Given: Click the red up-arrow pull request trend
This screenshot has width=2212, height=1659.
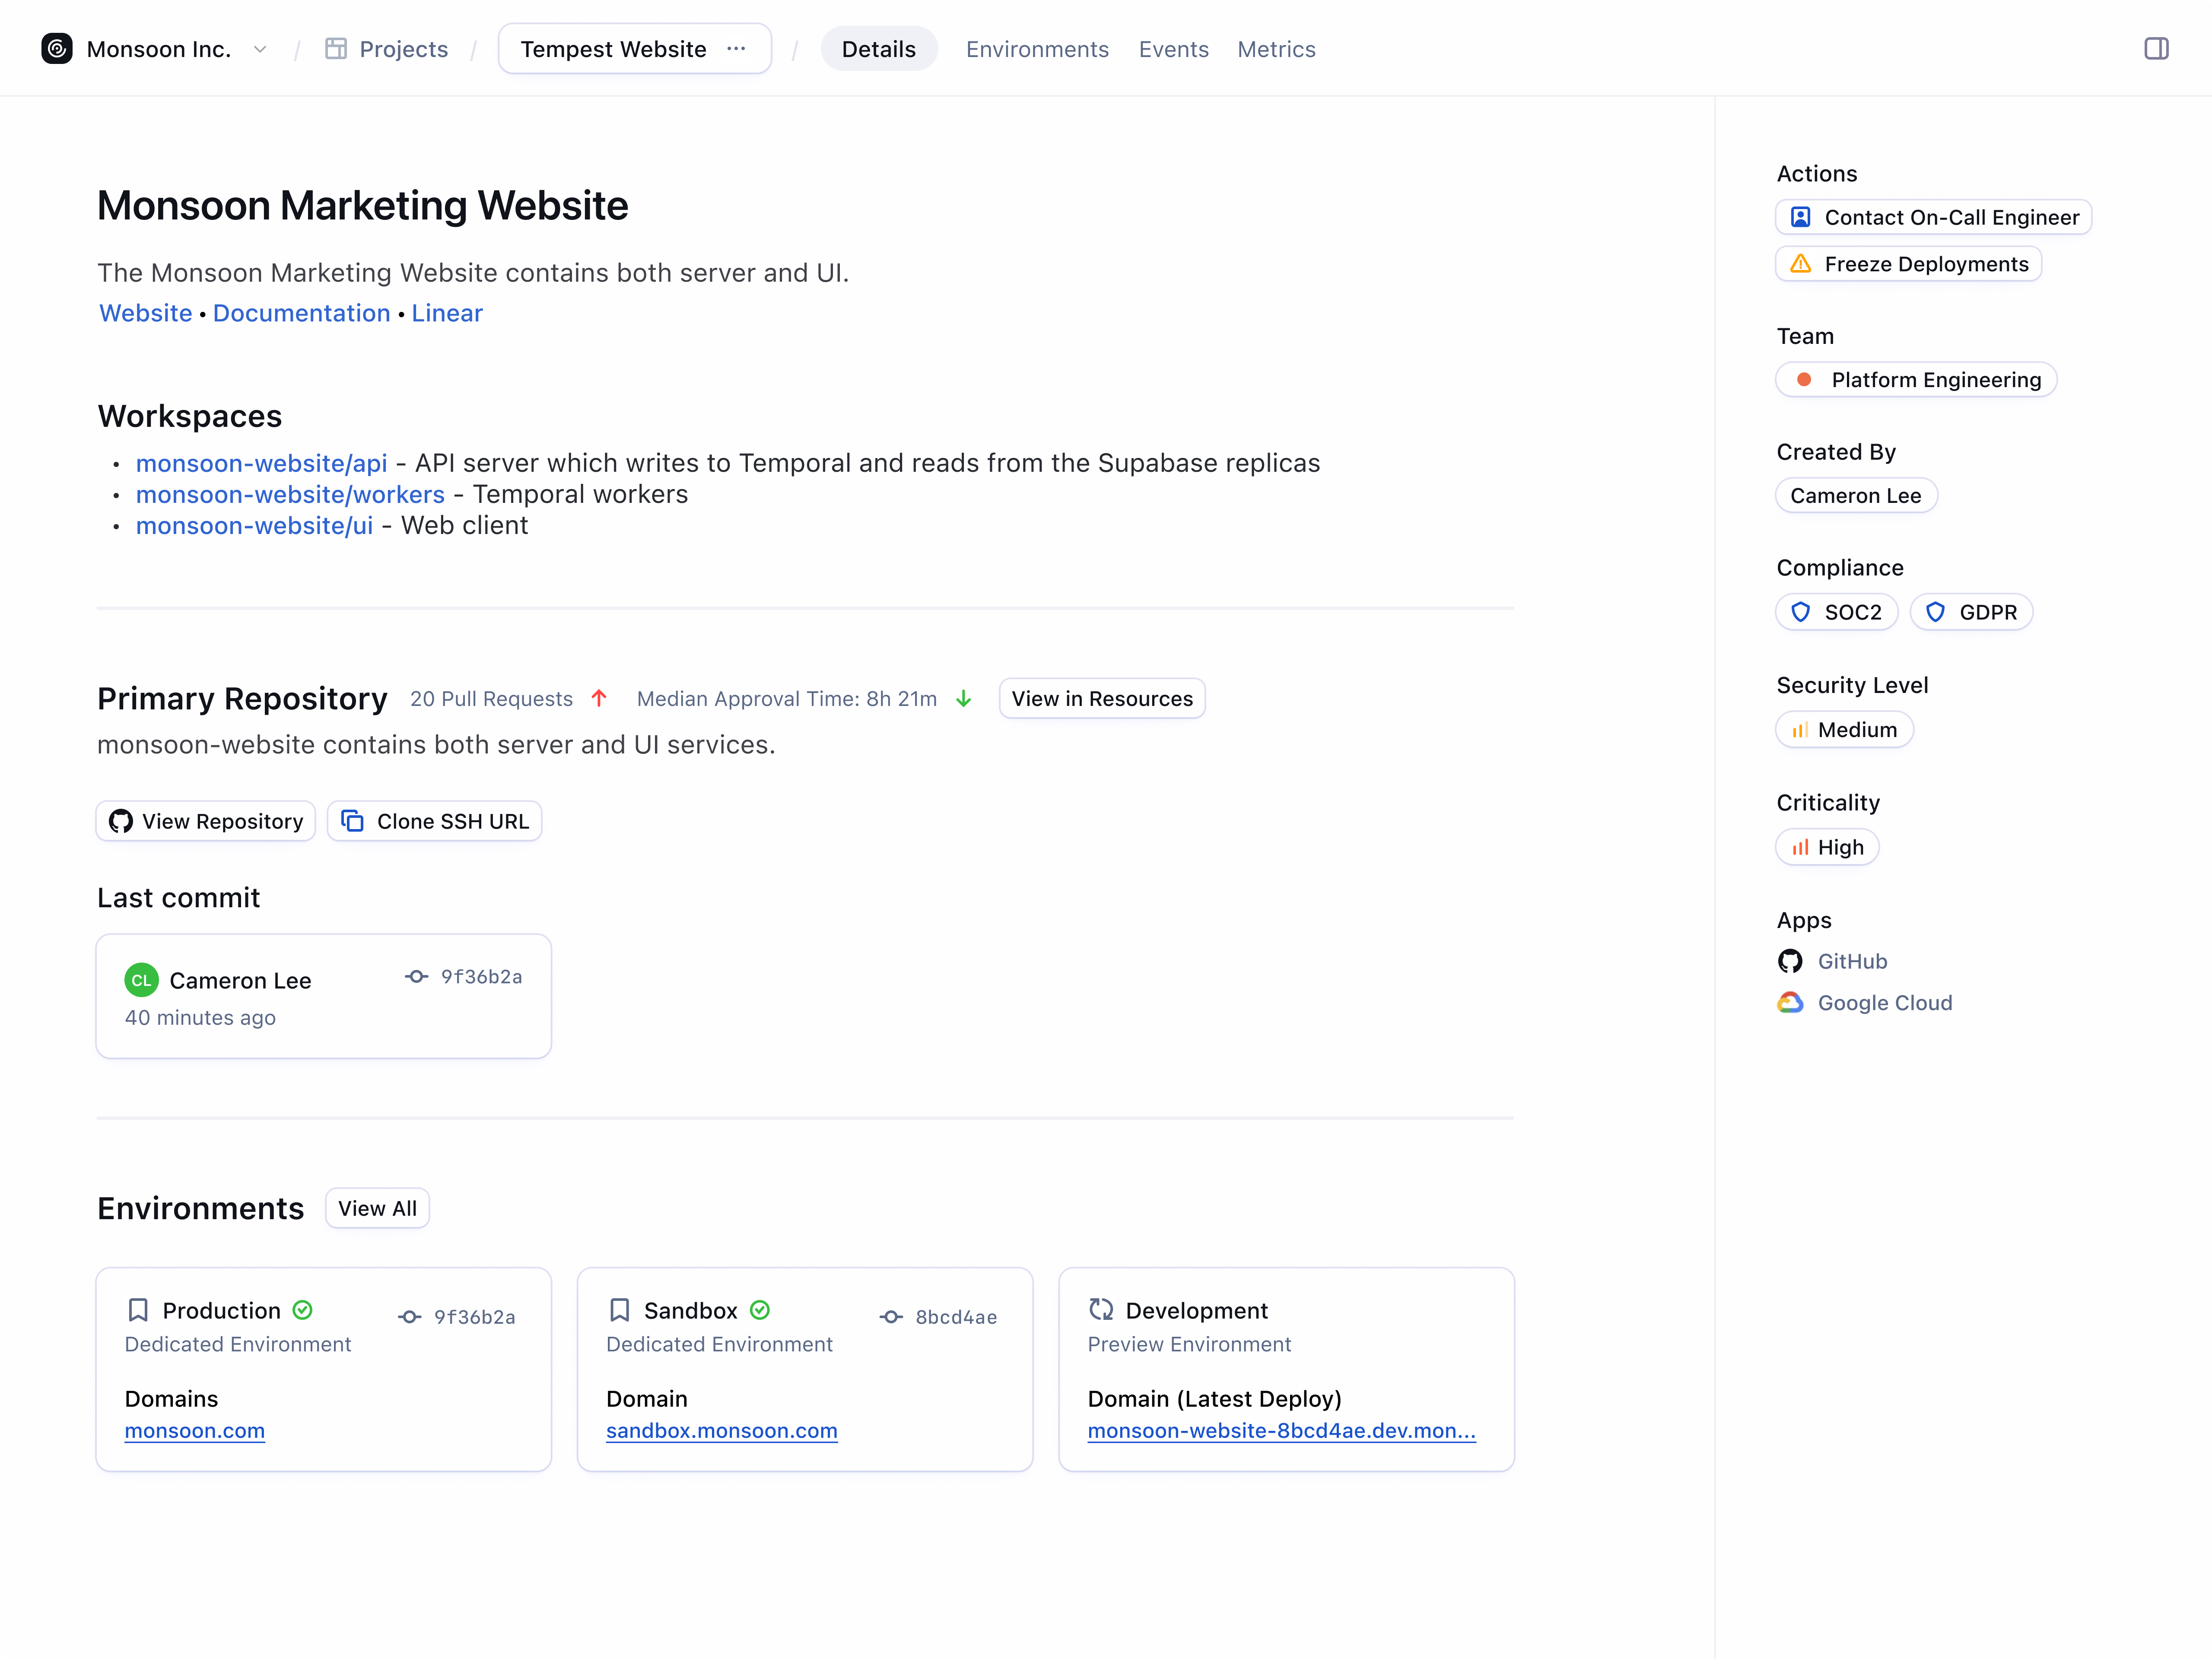Looking at the screenshot, I should click(599, 698).
